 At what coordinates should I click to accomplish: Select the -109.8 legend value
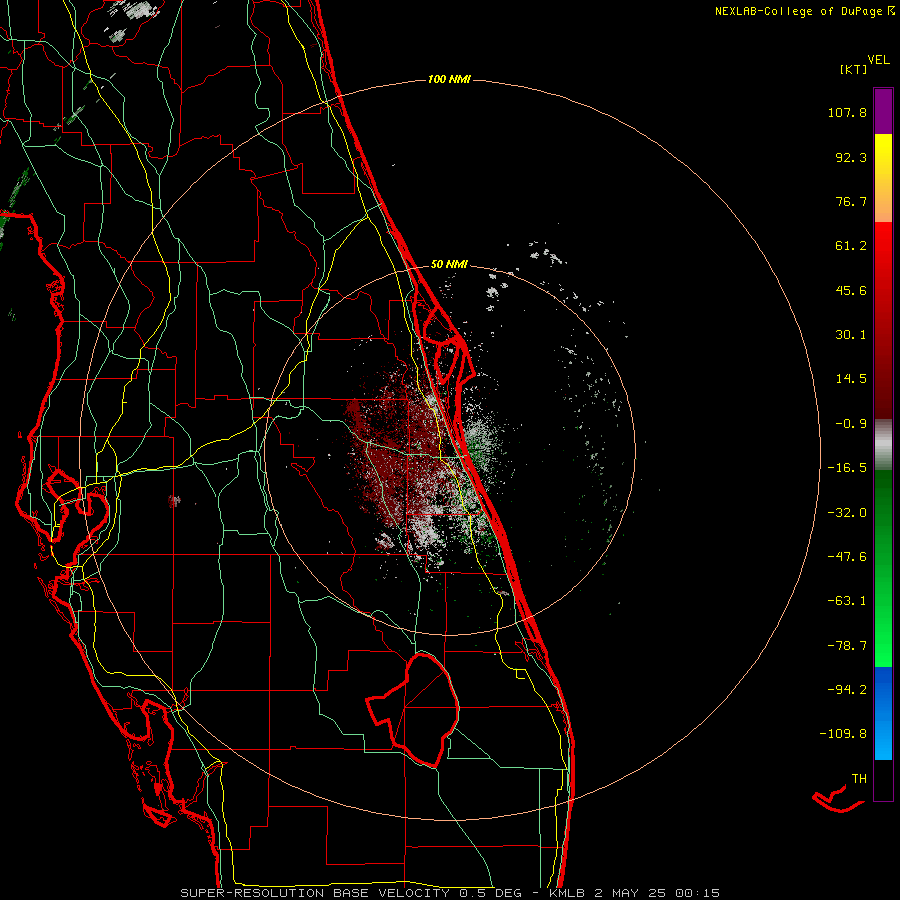[x=843, y=734]
